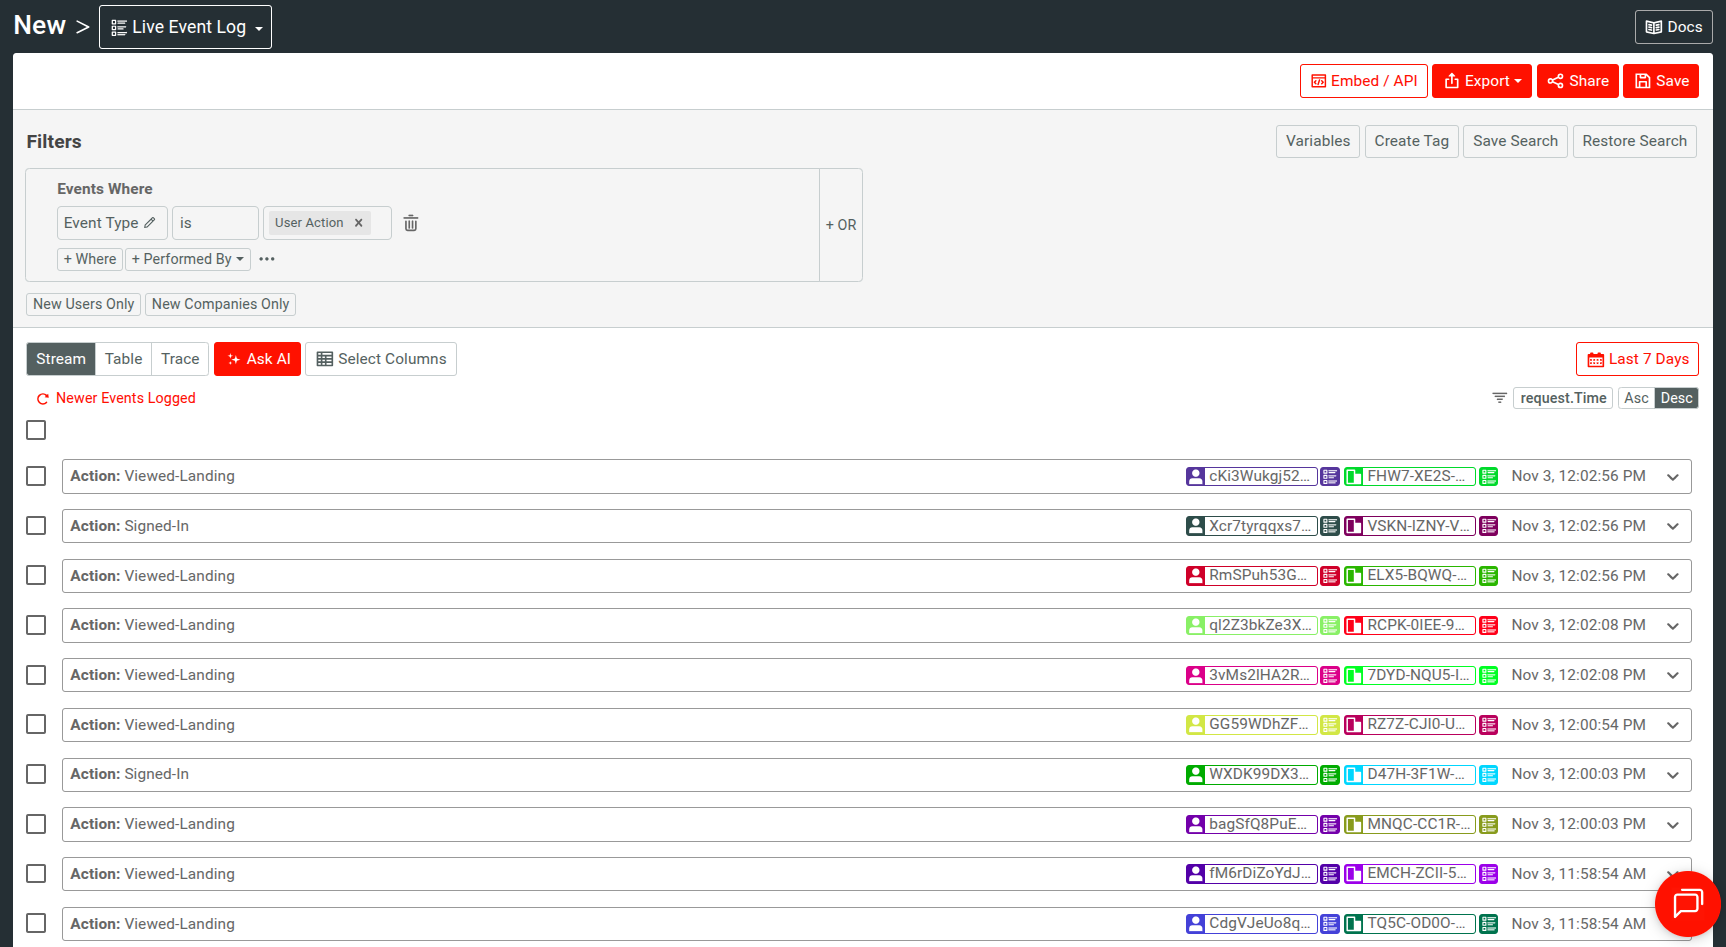The image size is (1726, 947).
Task: Open the user event log icon beside cKi3Wukgj52
Action: [x=1329, y=476]
